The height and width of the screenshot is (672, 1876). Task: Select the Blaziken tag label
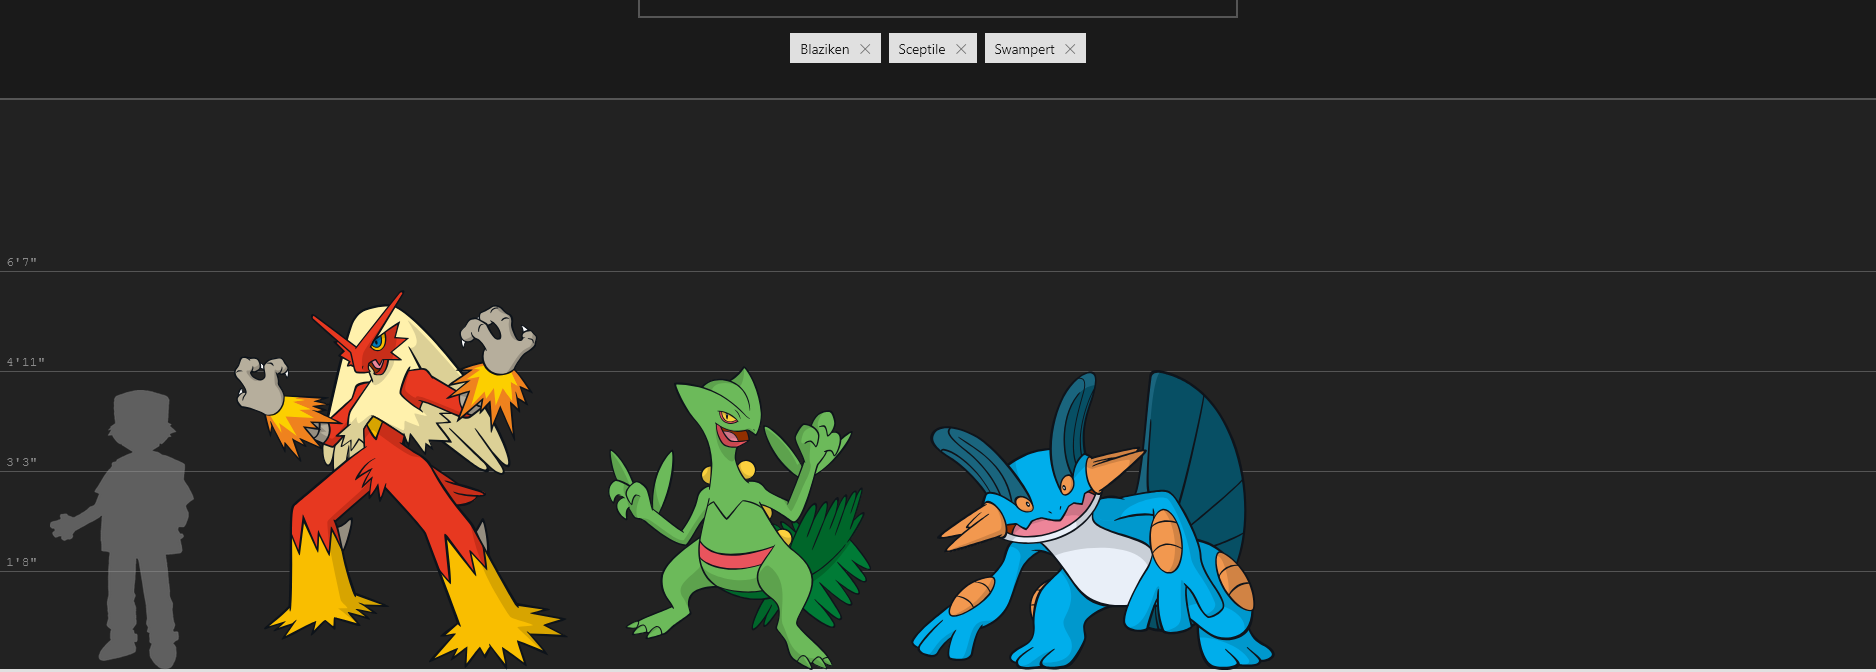tap(824, 49)
